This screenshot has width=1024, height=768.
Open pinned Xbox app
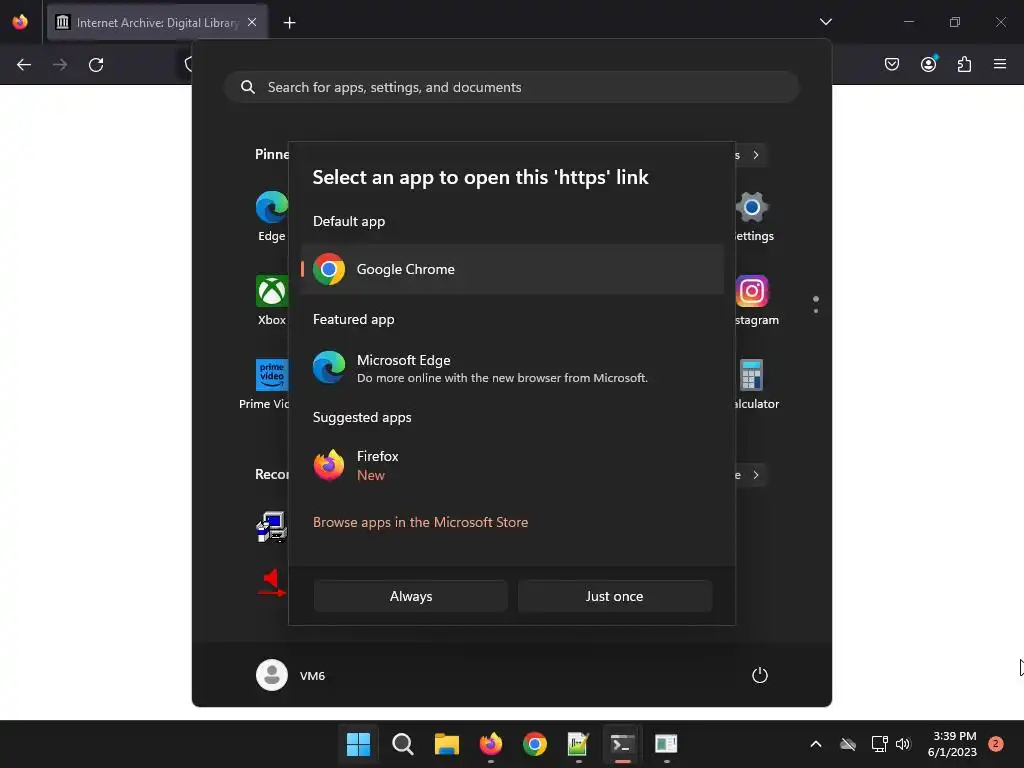(x=272, y=300)
